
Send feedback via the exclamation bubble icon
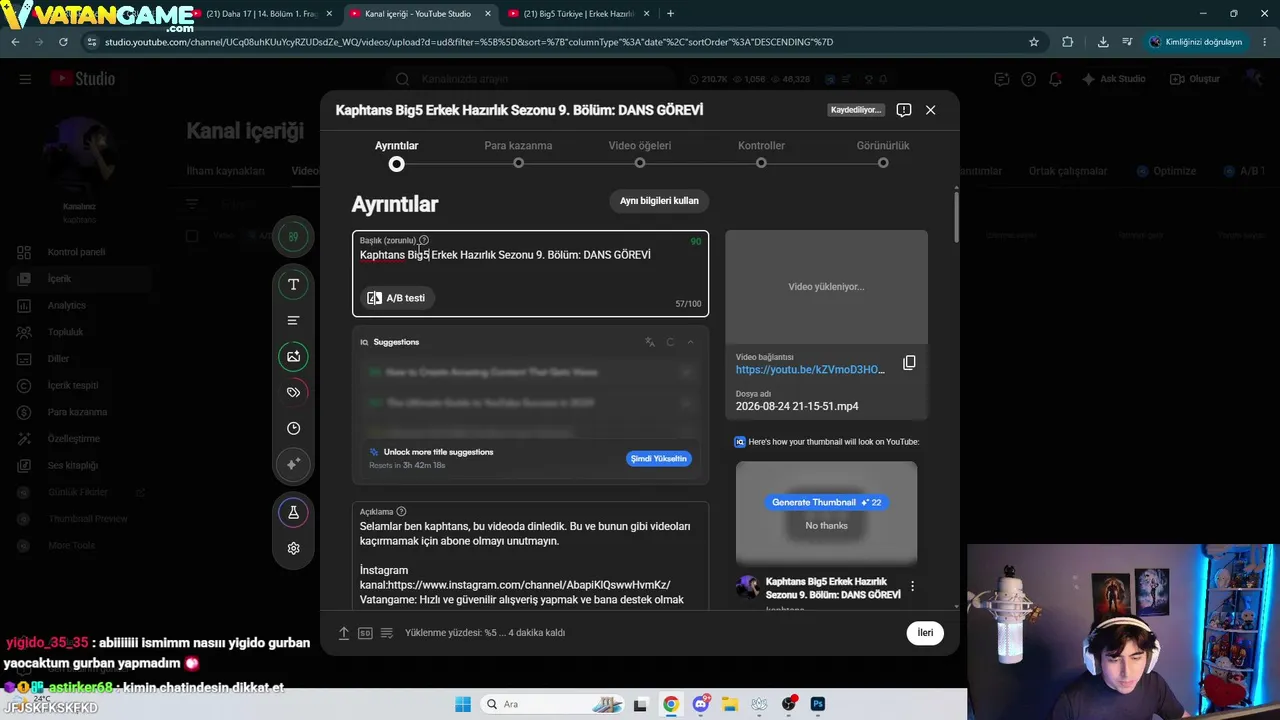tap(904, 110)
